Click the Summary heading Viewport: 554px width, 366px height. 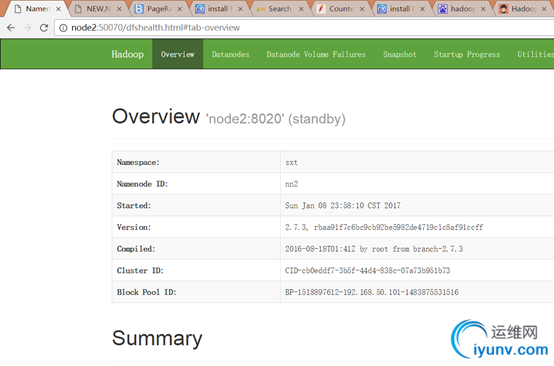[157, 338]
